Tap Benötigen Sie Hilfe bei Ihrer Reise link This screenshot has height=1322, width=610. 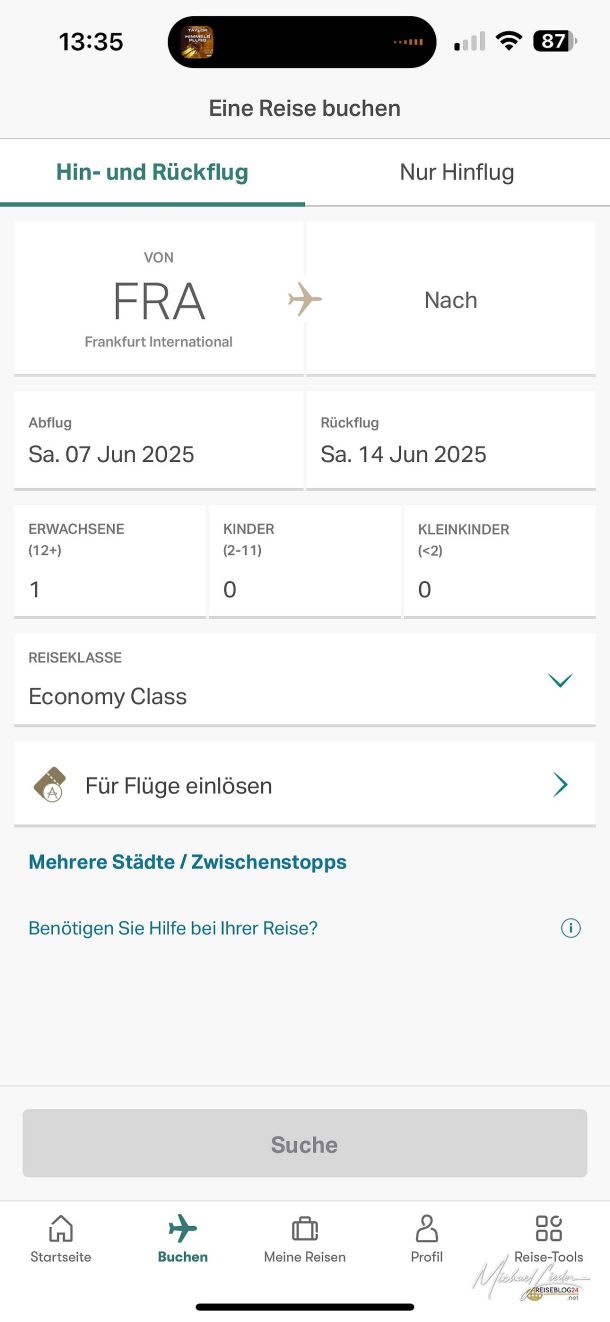point(173,928)
